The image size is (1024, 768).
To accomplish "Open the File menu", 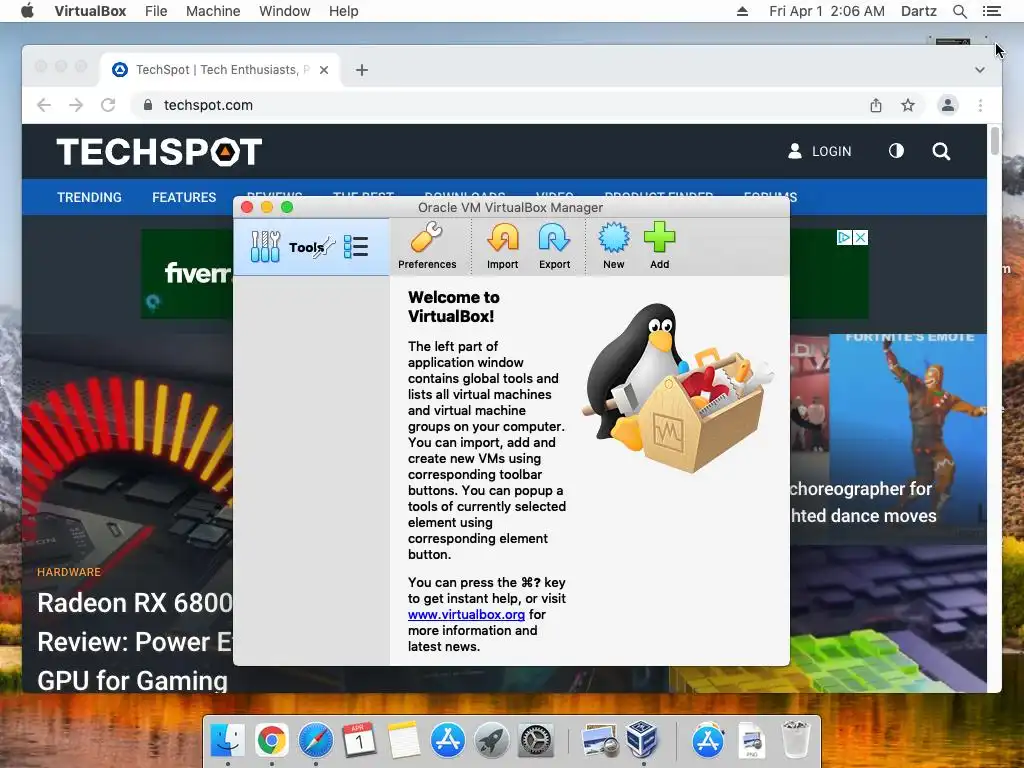I will 156,11.
